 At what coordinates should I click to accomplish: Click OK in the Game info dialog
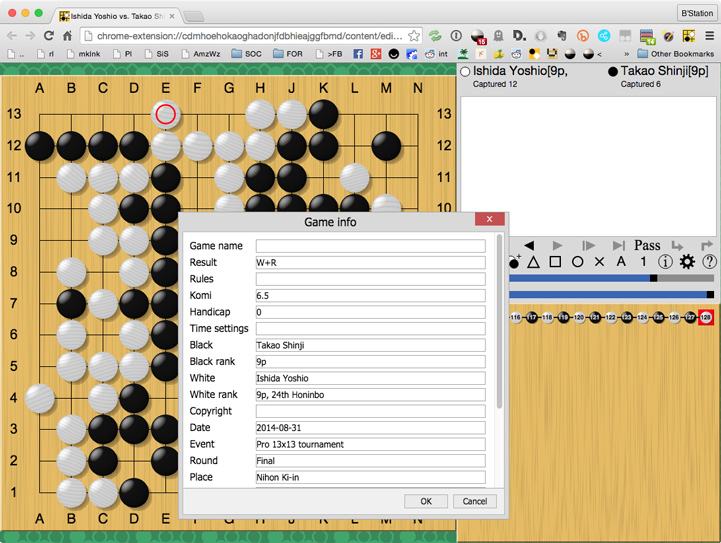pos(426,501)
